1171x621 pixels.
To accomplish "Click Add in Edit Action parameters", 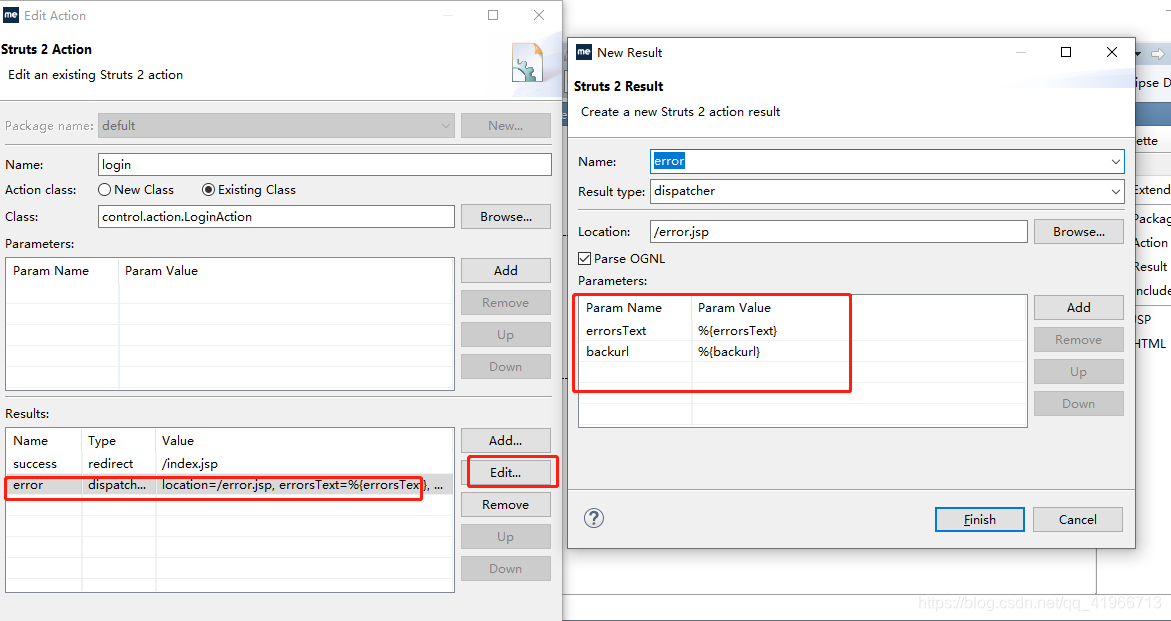I will tap(506, 270).
